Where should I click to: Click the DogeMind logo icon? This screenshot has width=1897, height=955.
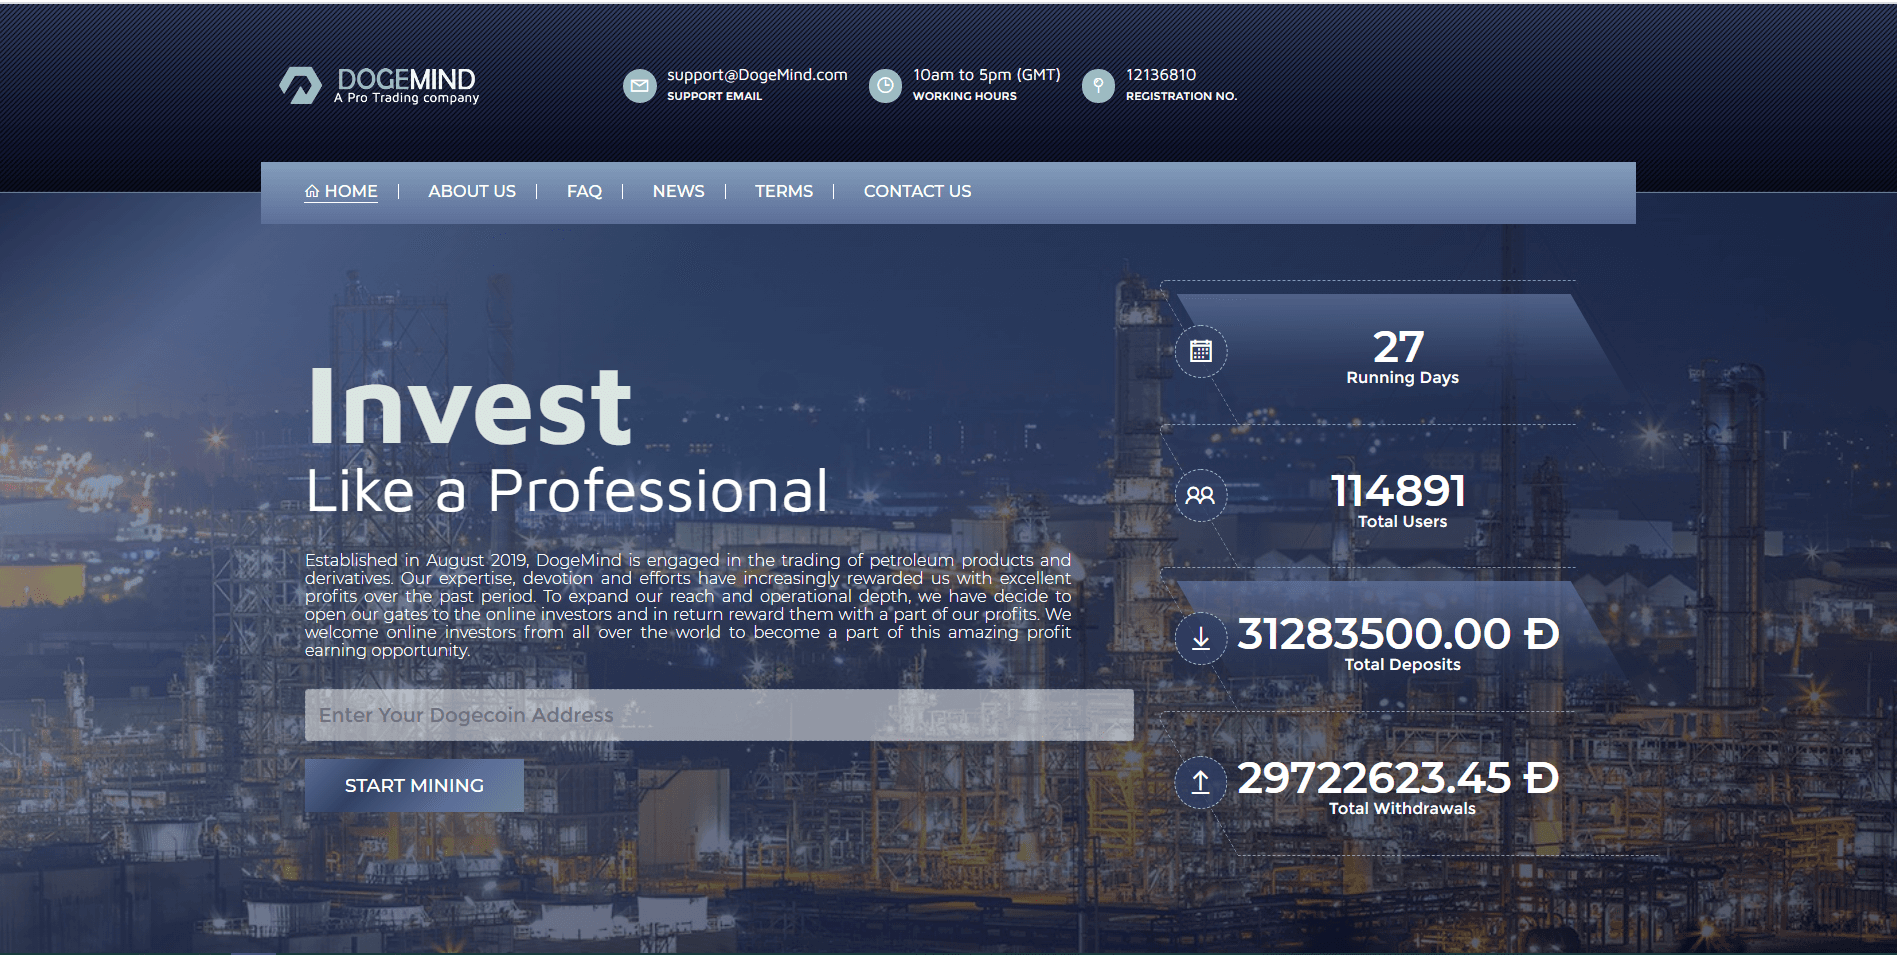300,85
